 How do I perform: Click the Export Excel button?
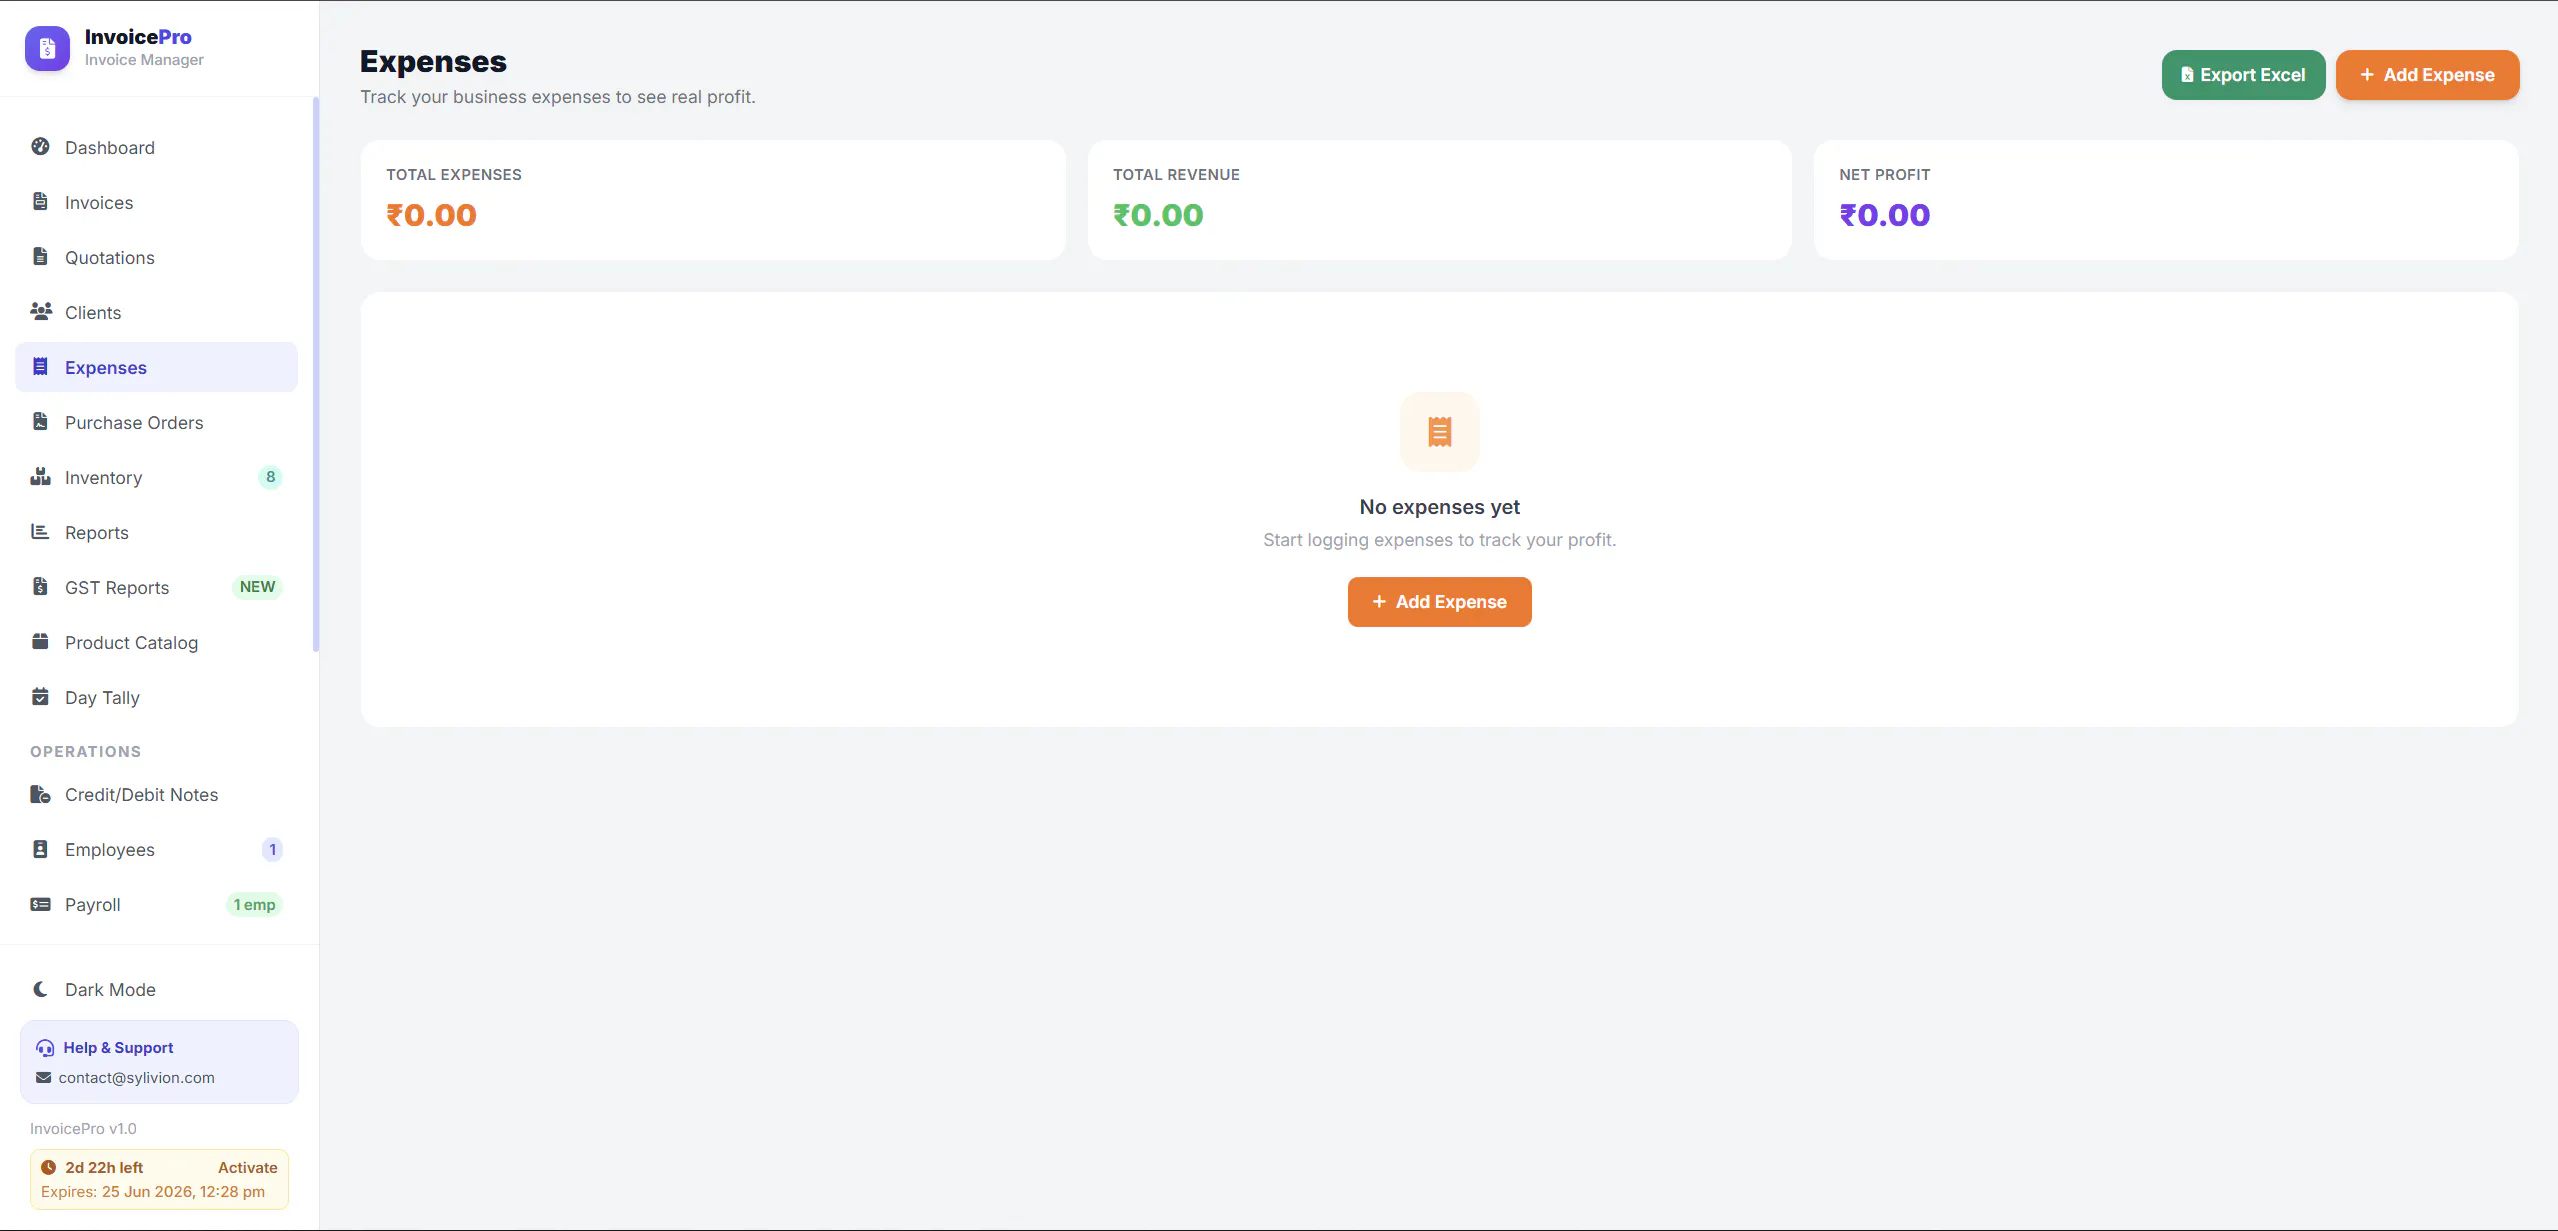coord(2243,75)
